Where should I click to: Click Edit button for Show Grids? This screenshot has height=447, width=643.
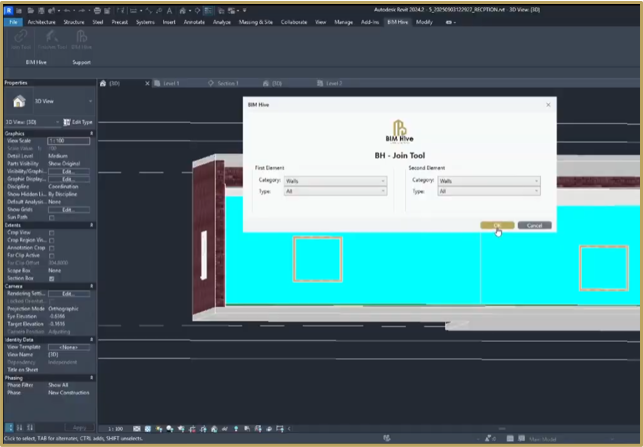click(68, 210)
